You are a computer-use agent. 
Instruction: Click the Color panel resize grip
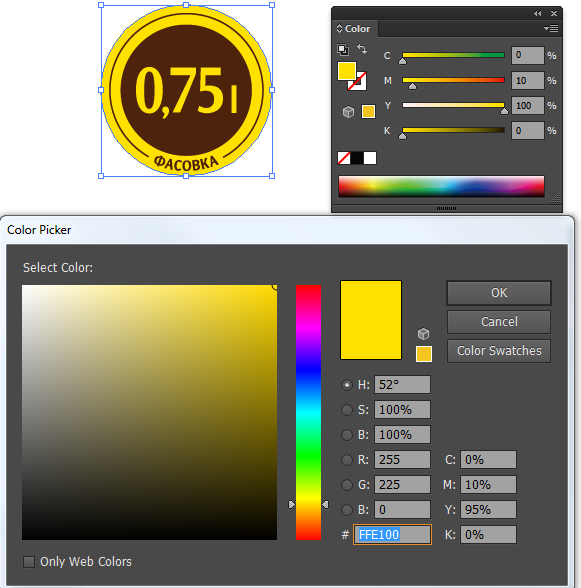[x=555, y=198]
